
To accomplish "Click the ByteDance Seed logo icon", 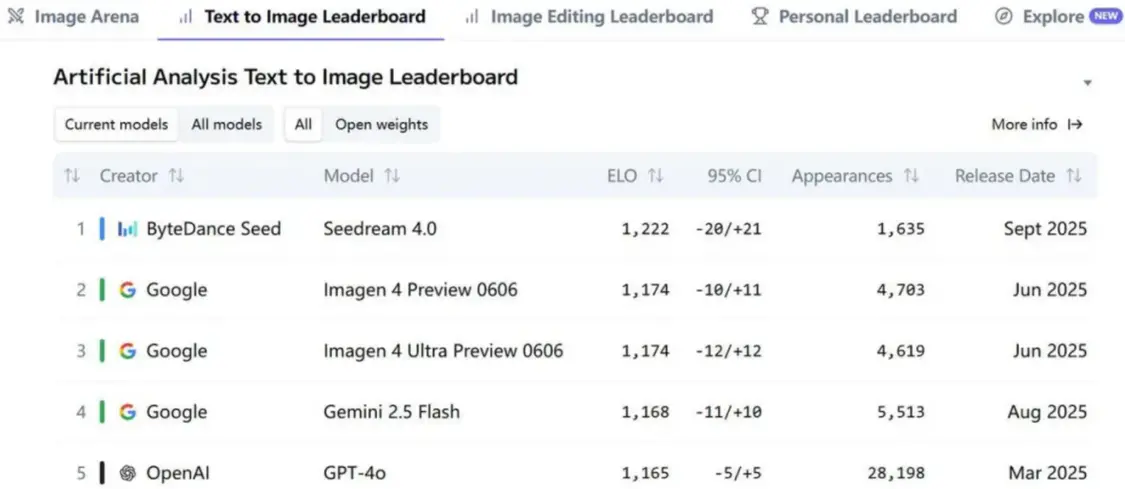I will tap(128, 229).
